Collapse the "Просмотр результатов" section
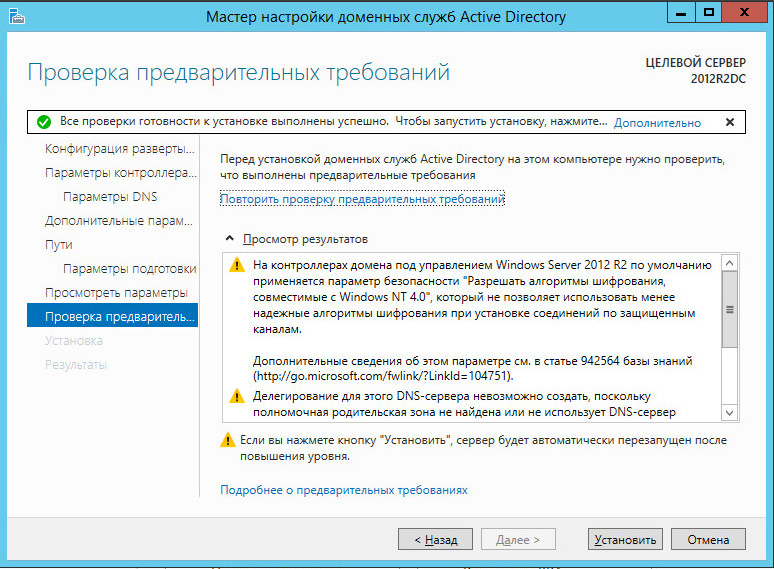Image resolution: width=774 pixels, height=569 pixels. click(x=231, y=240)
